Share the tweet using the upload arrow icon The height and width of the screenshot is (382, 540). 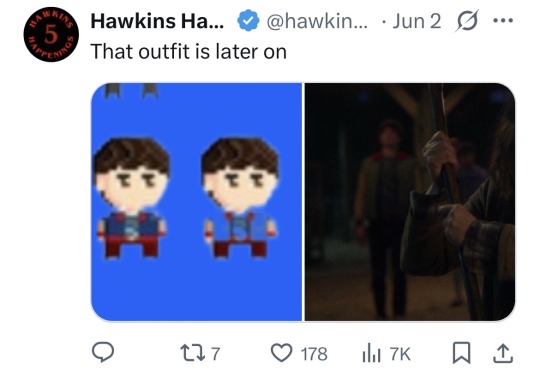(503, 353)
